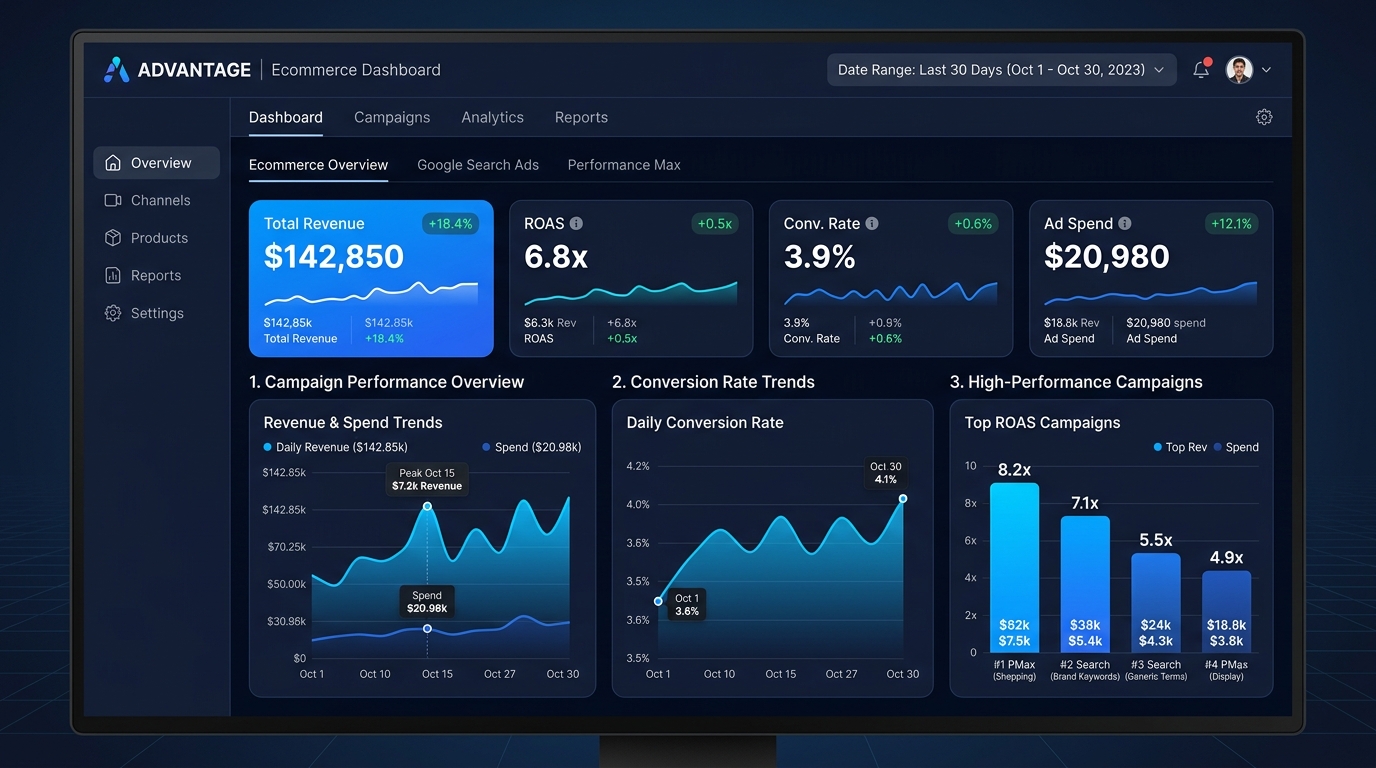Open dashboard settings gear icon

pyautogui.click(x=1264, y=117)
